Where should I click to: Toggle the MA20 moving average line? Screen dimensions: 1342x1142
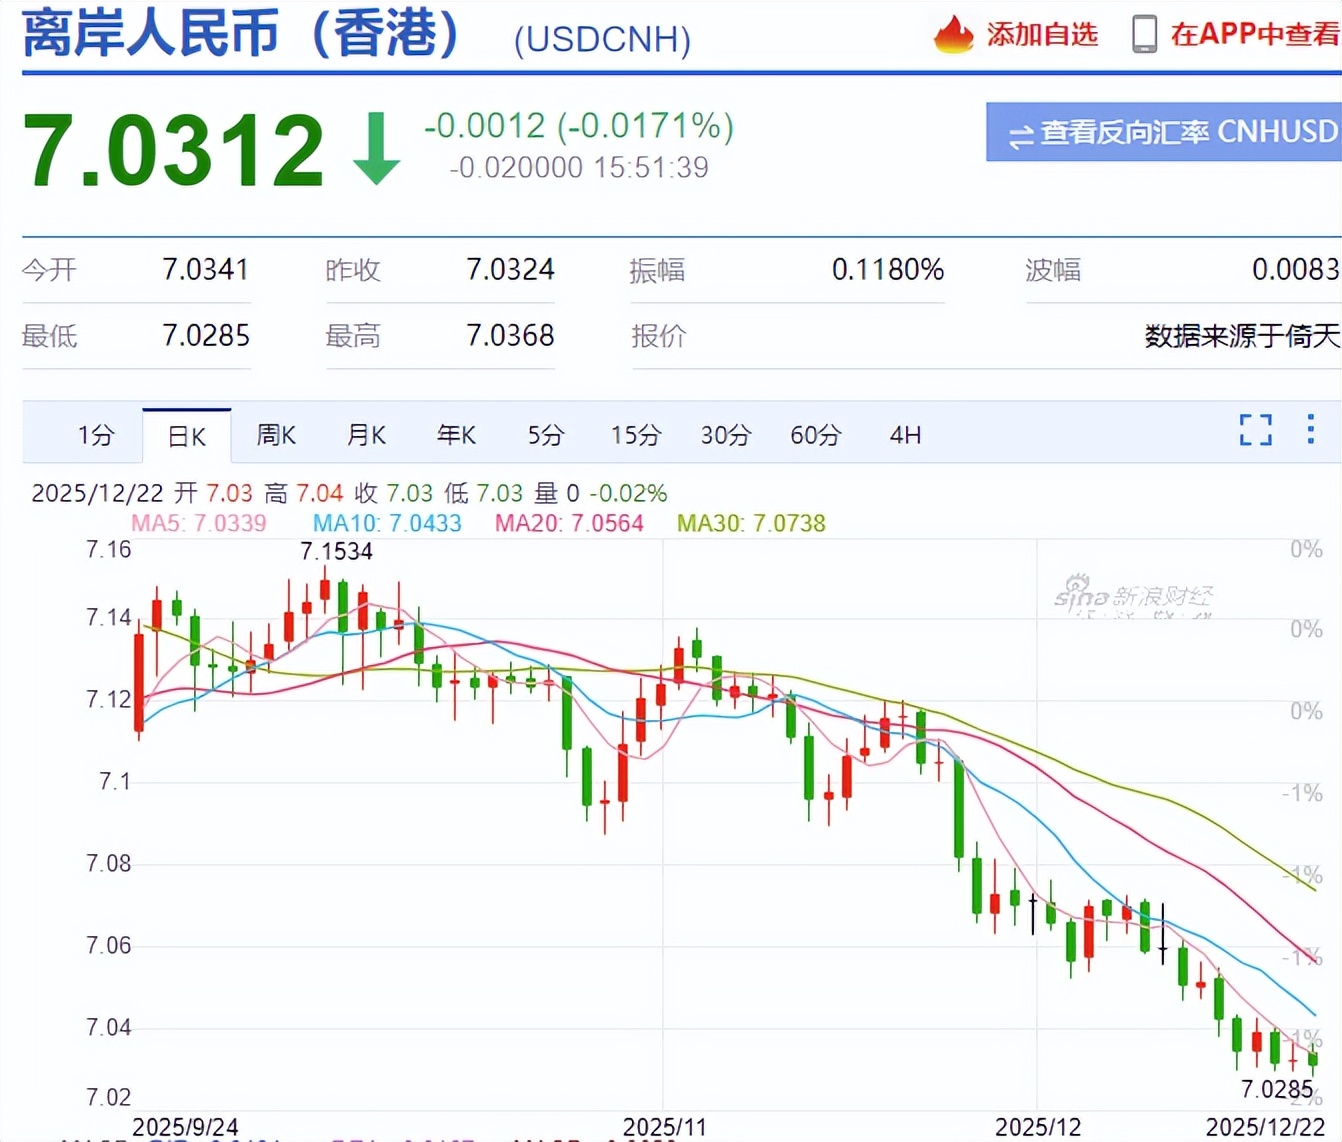coord(568,523)
